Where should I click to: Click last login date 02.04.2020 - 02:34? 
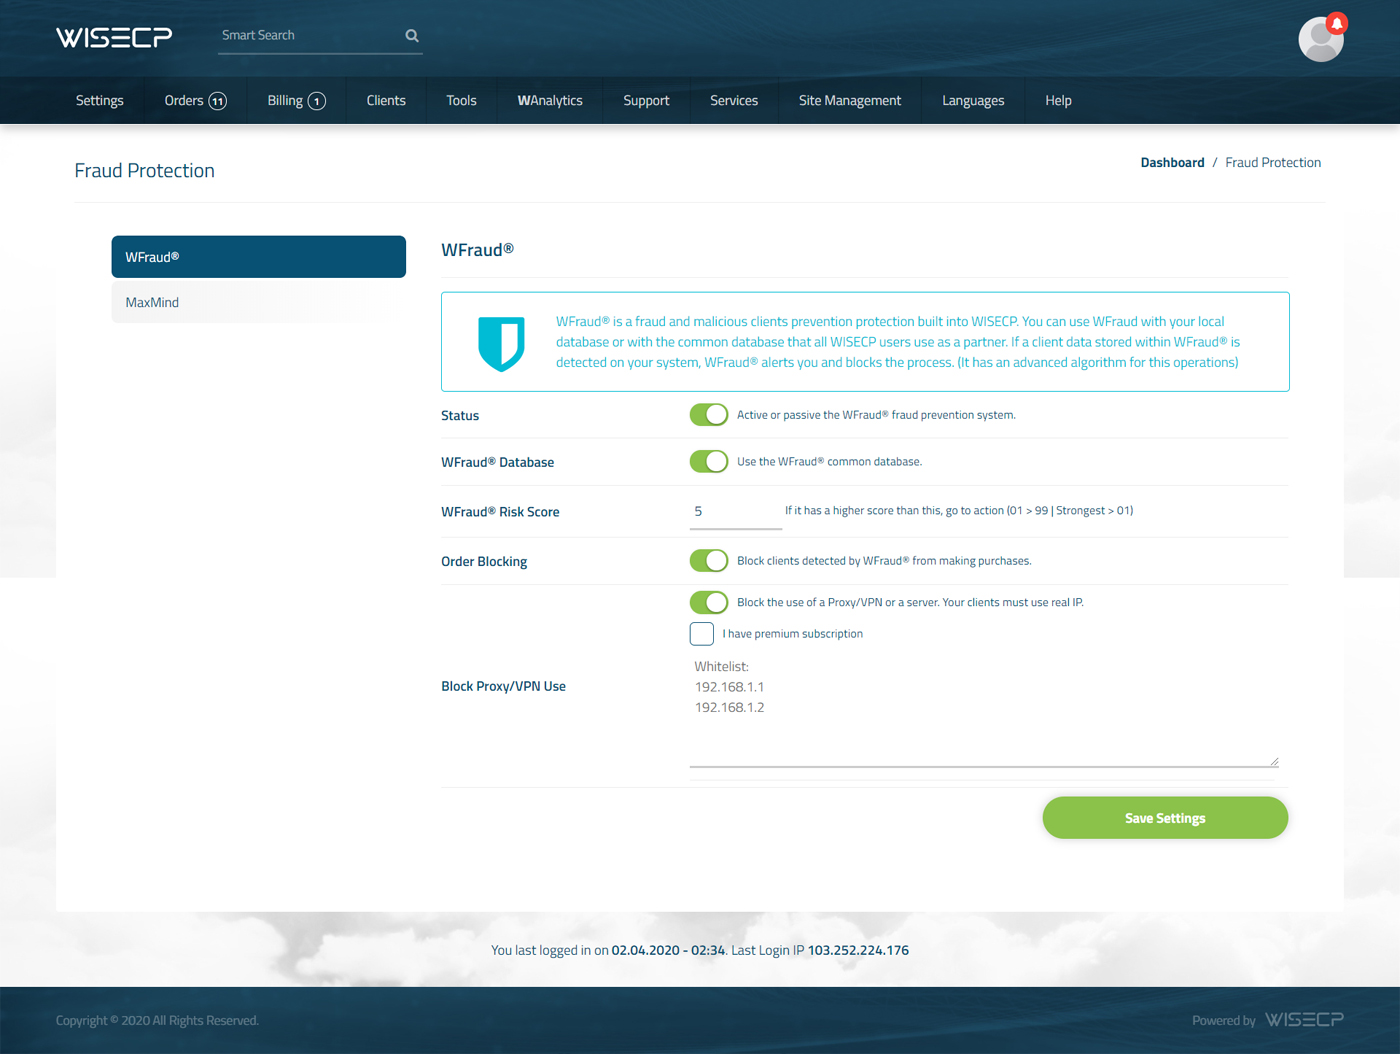(x=668, y=951)
